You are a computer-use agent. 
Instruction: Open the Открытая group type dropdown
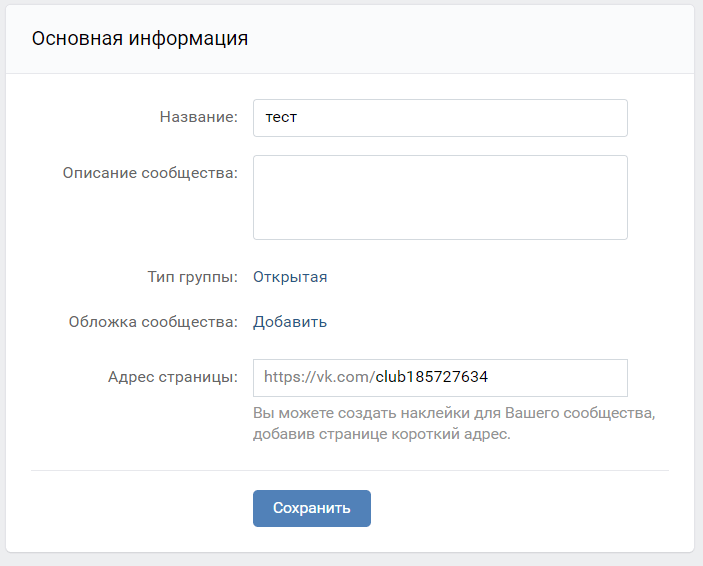(x=290, y=277)
